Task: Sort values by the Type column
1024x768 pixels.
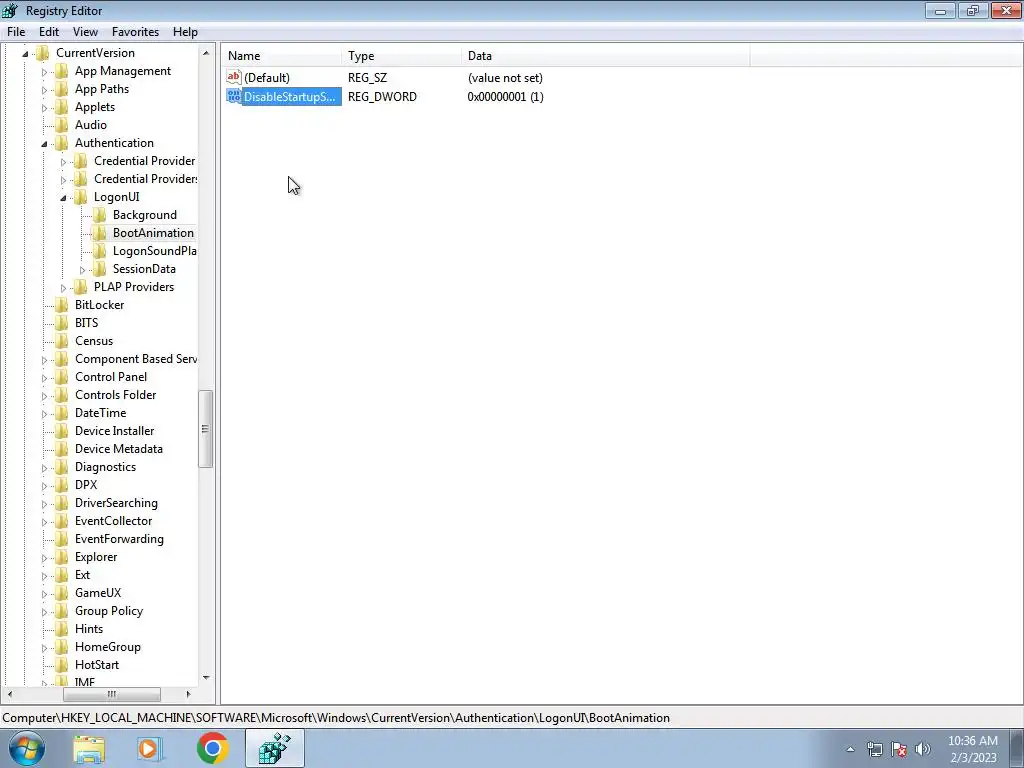Action: click(x=401, y=56)
